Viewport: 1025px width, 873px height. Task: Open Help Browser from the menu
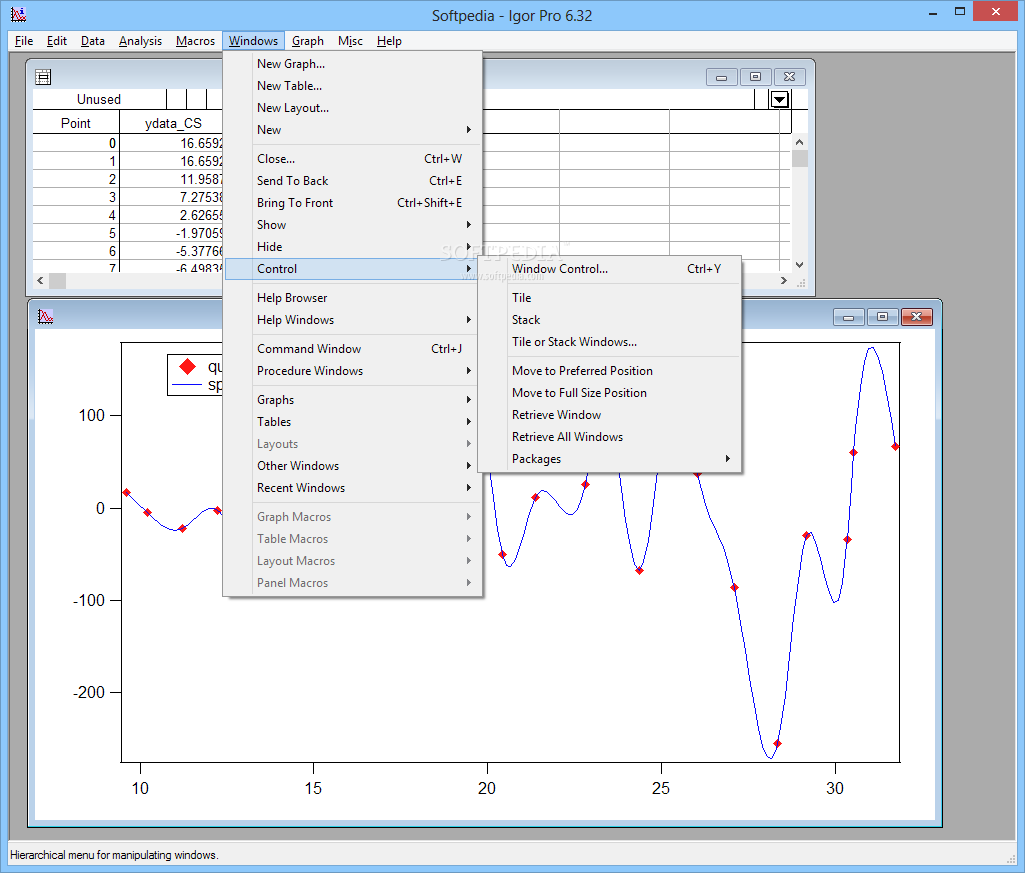(353, 298)
